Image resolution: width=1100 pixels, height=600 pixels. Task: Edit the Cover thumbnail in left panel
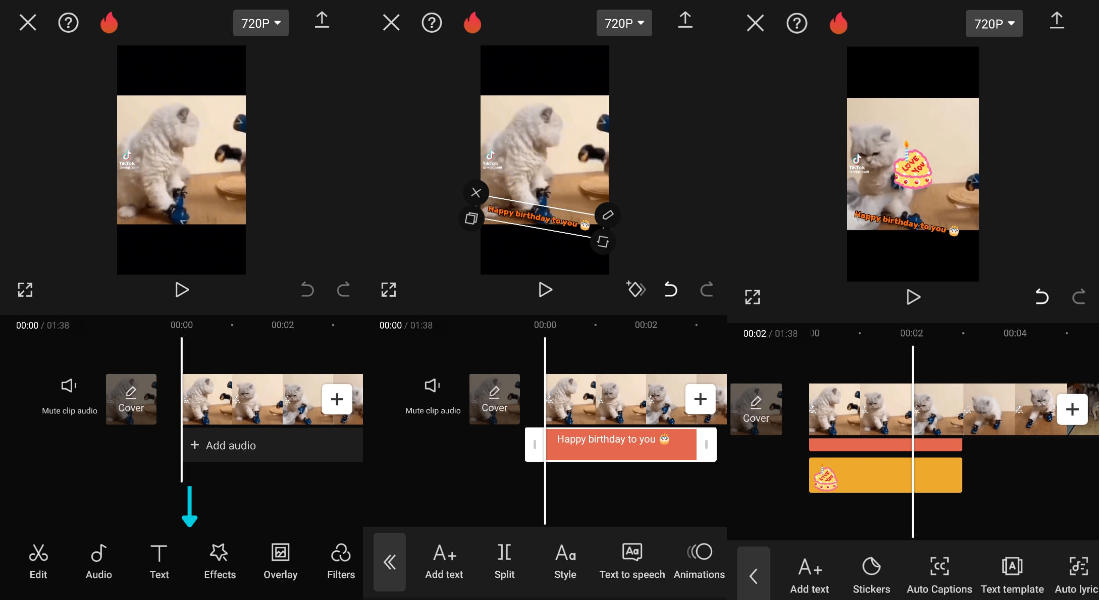[131, 399]
